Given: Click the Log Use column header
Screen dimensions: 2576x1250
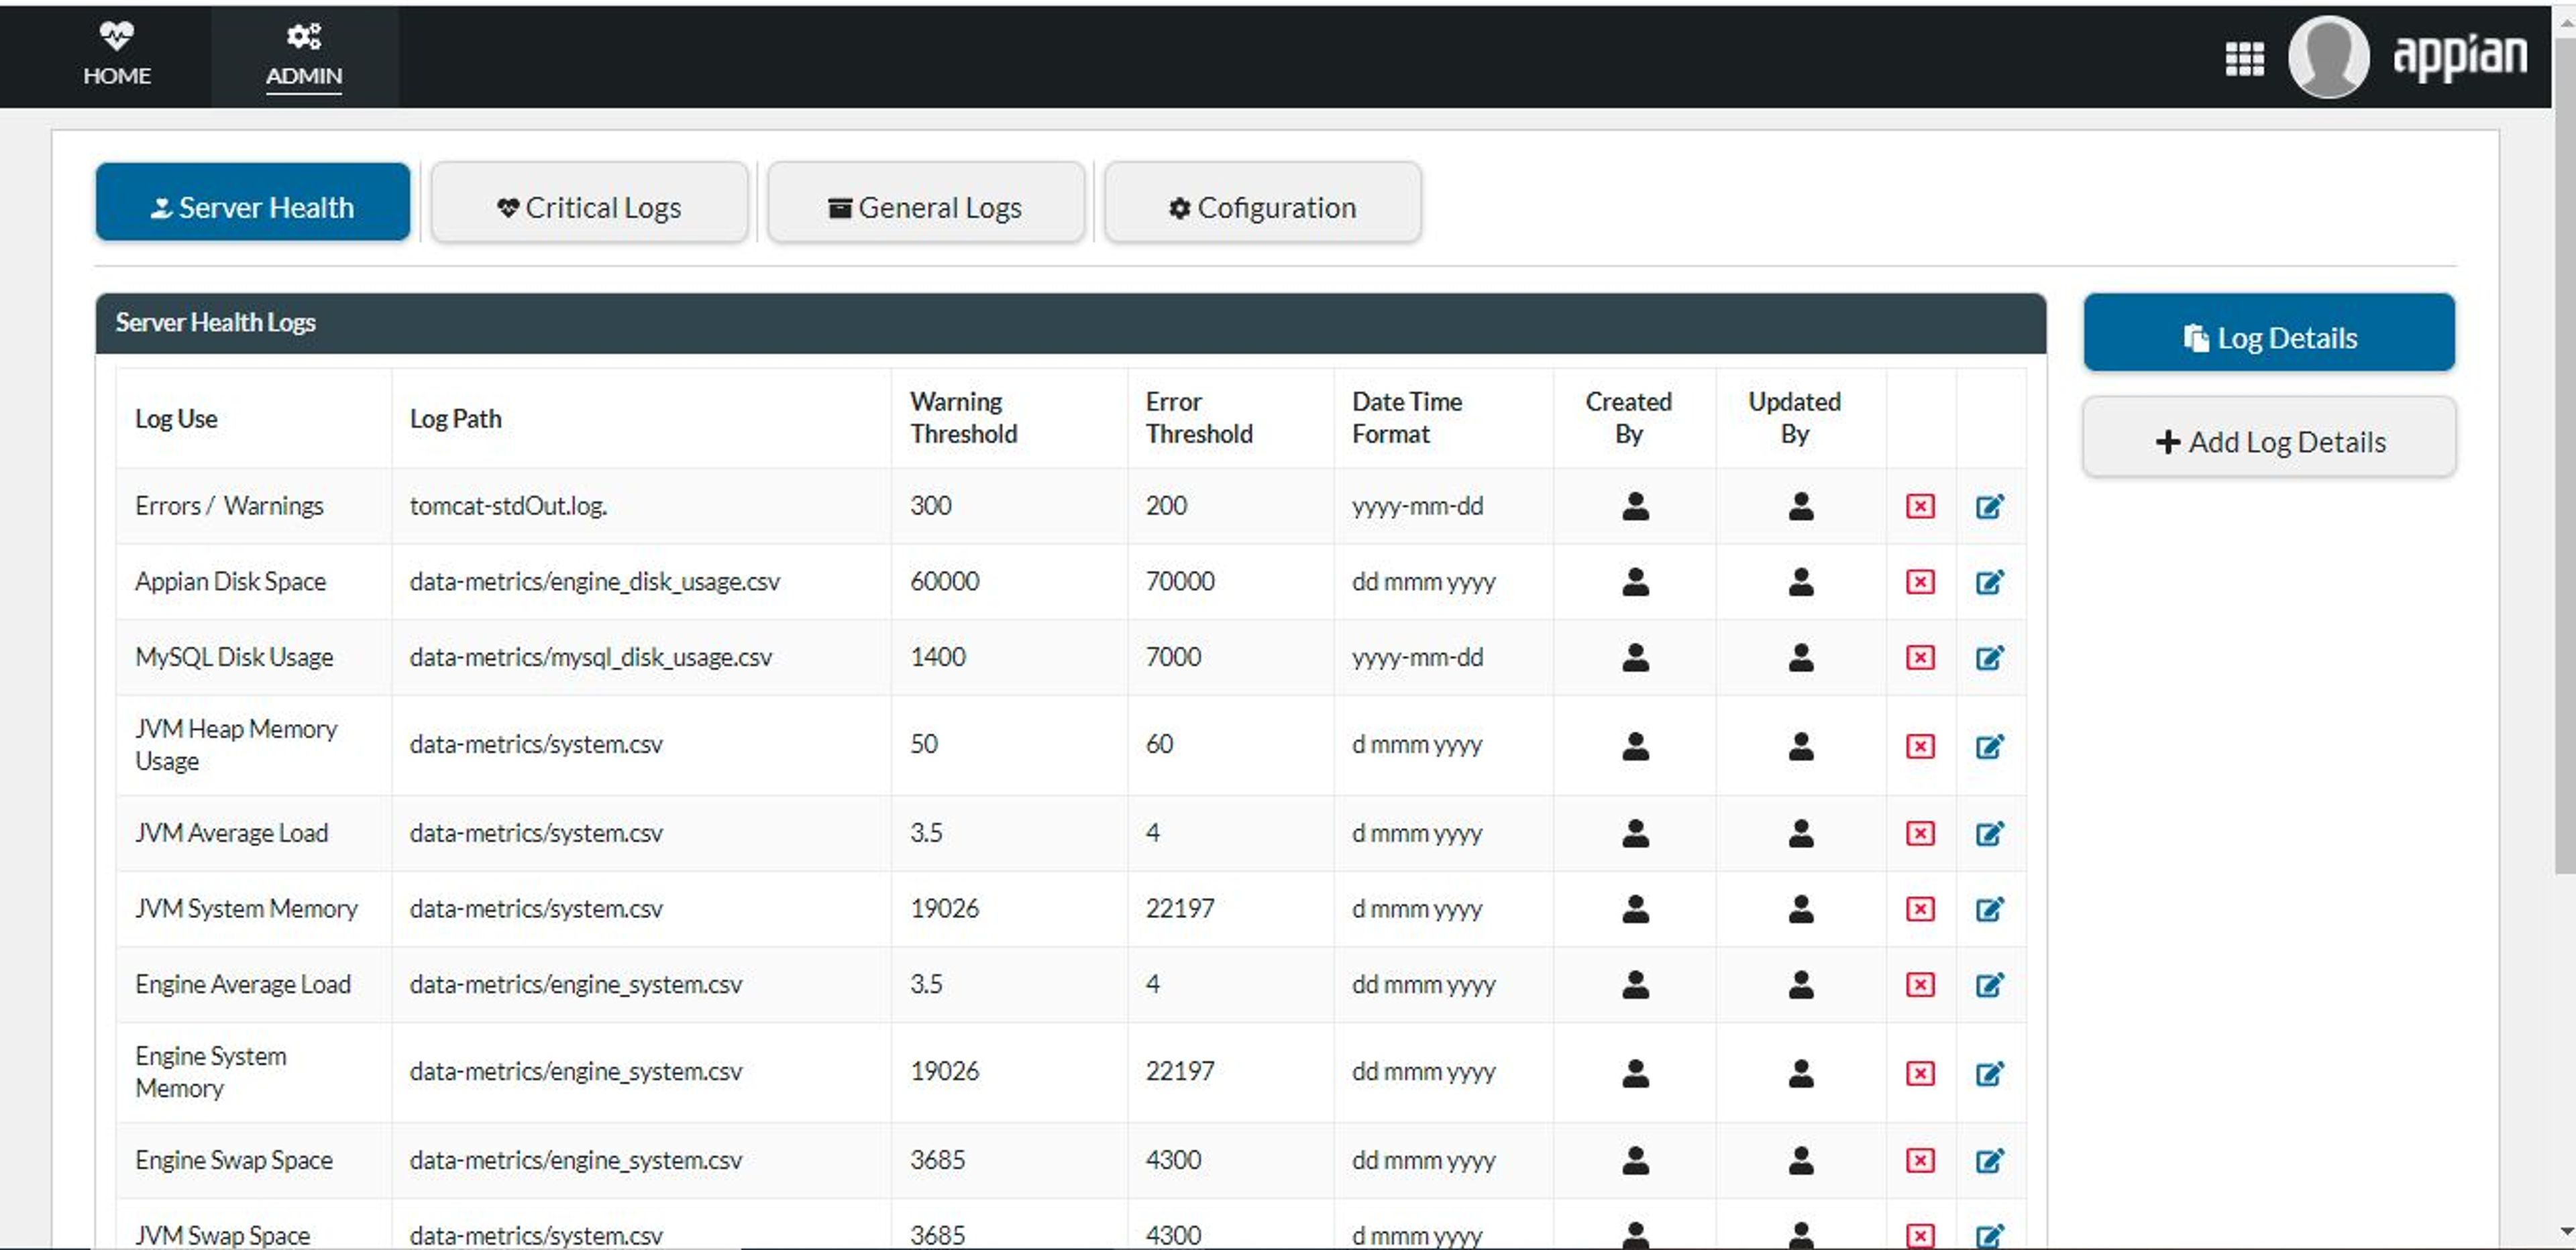Looking at the screenshot, I should coord(176,419).
